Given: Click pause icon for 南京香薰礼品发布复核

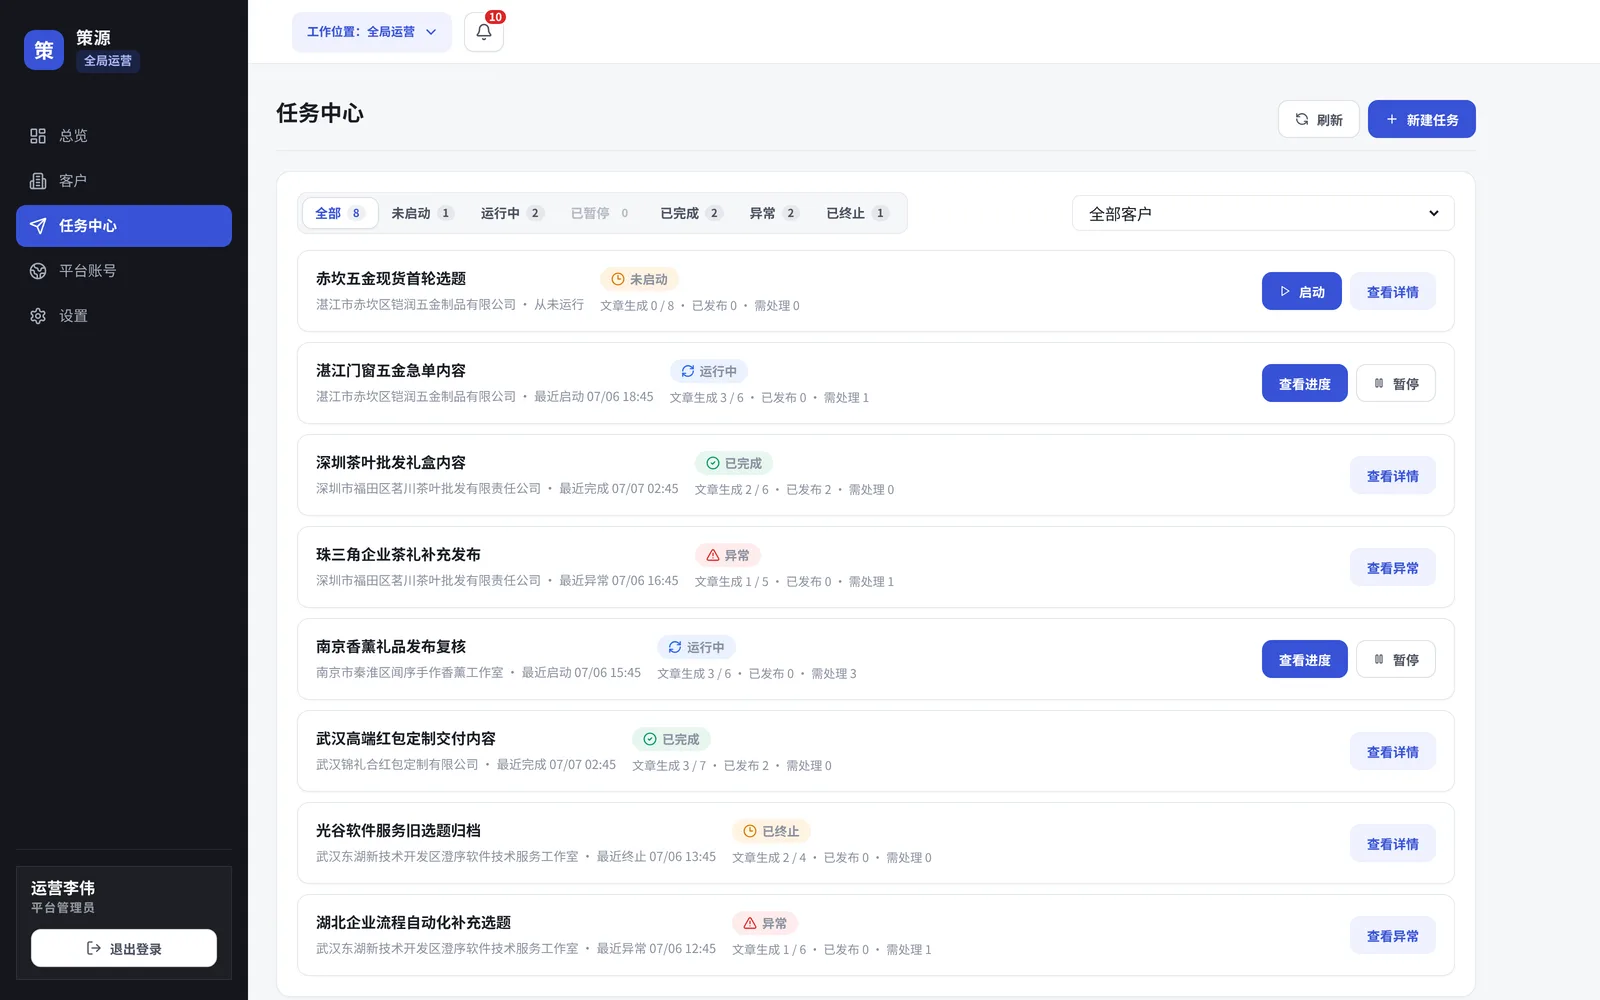Looking at the screenshot, I should 1379,660.
